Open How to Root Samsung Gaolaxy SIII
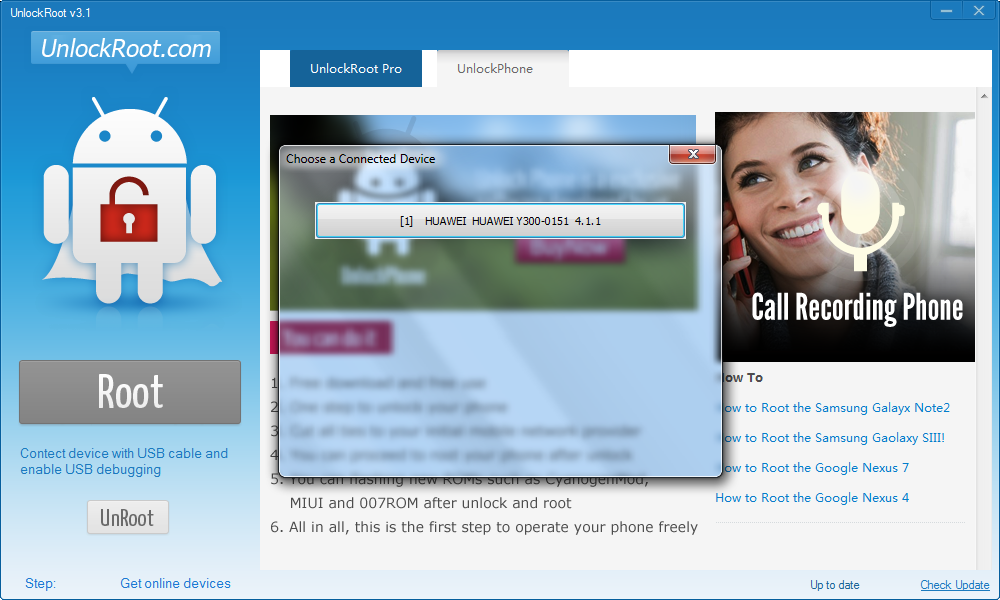Image resolution: width=1000 pixels, height=600 pixels. point(830,437)
